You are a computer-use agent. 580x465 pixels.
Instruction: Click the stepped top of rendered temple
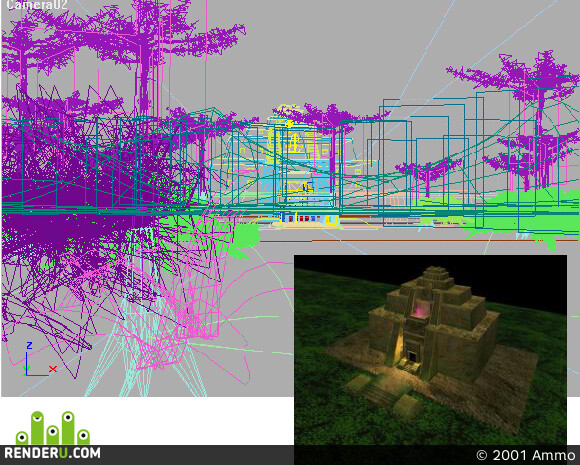pos(436,276)
